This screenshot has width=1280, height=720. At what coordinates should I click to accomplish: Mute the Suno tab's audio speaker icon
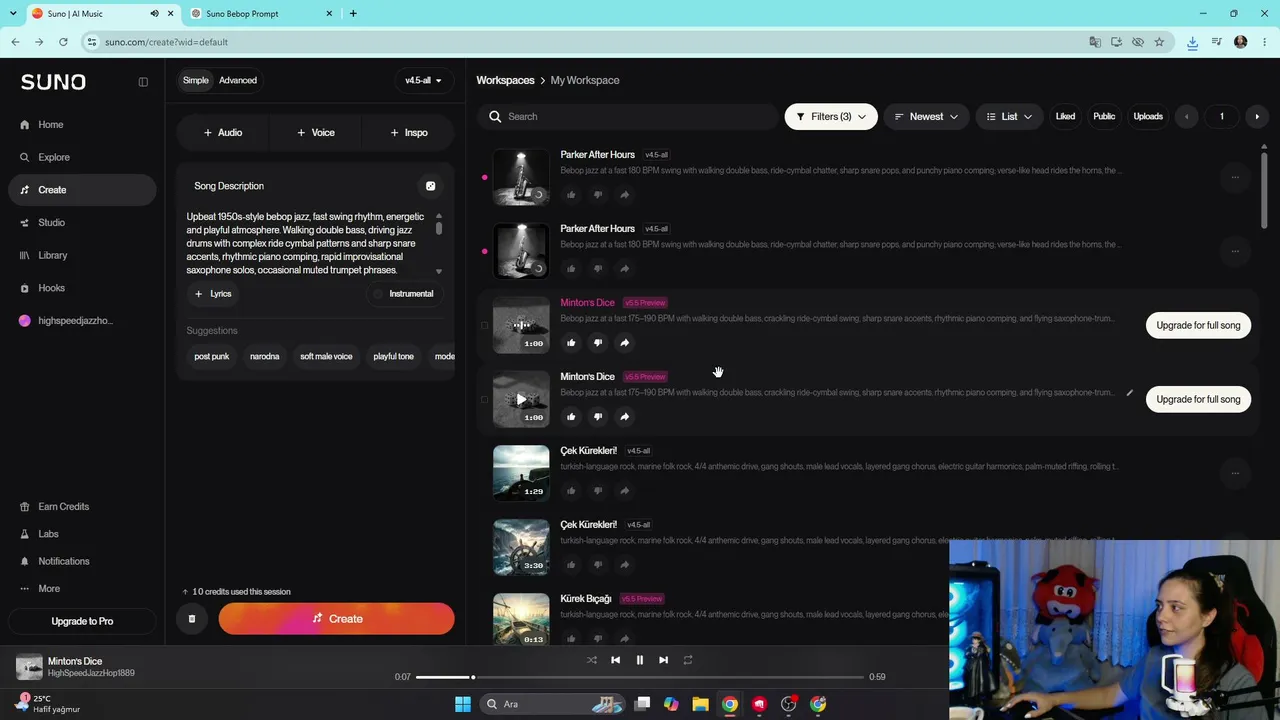(155, 14)
